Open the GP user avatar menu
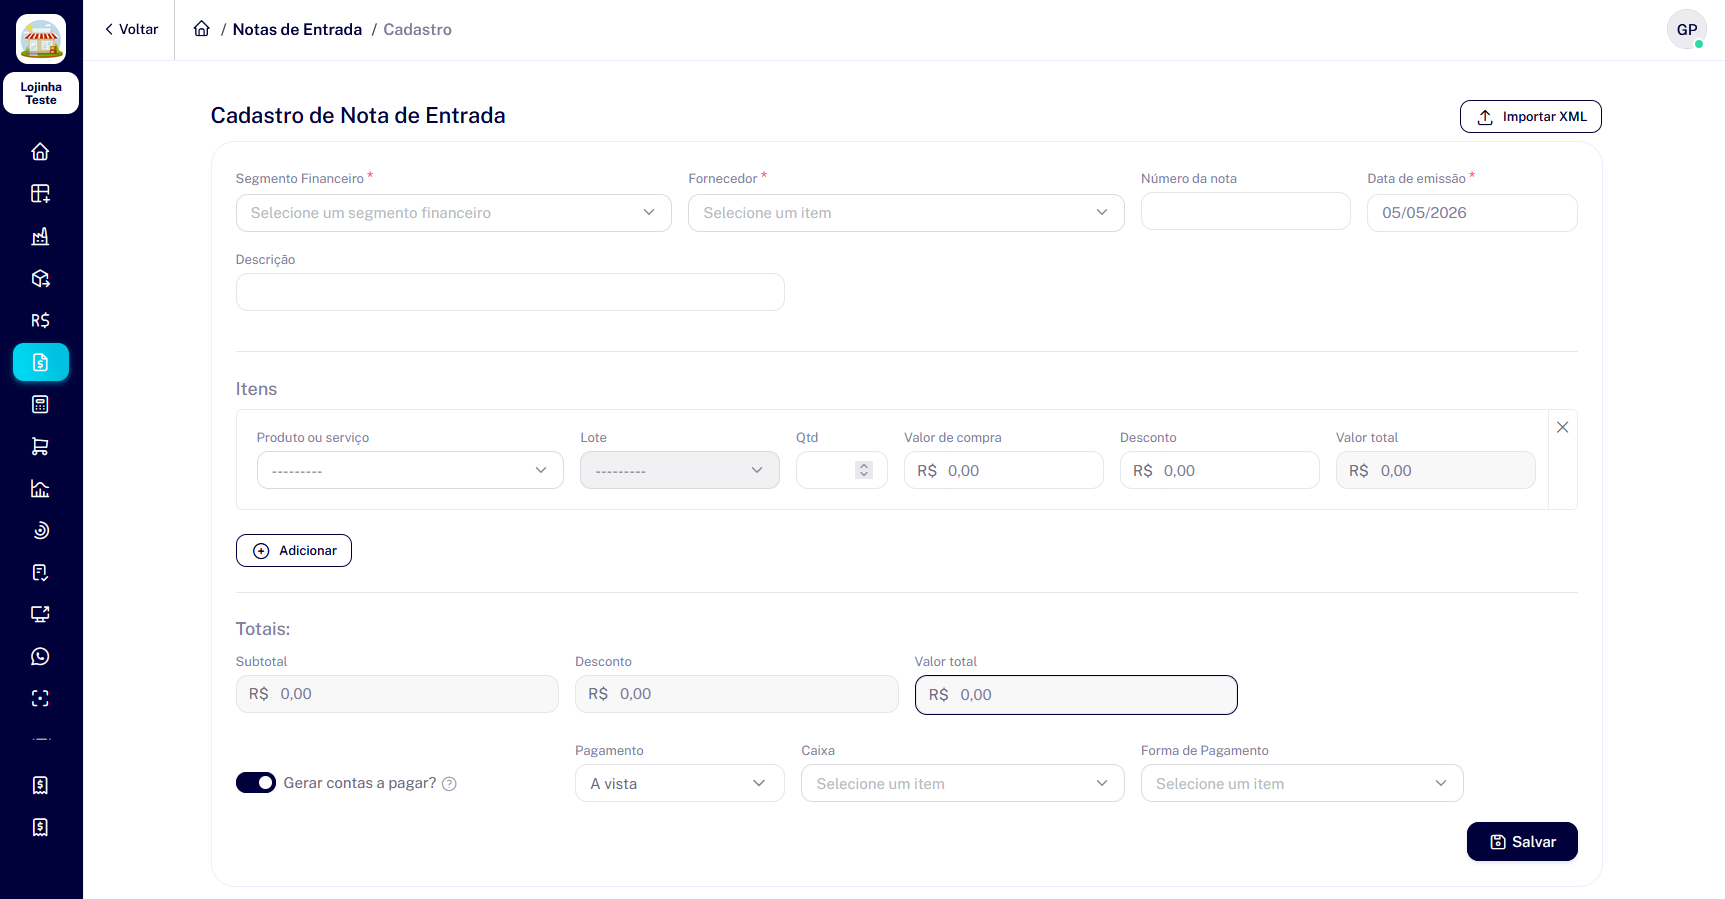1725x899 pixels. coord(1686,29)
